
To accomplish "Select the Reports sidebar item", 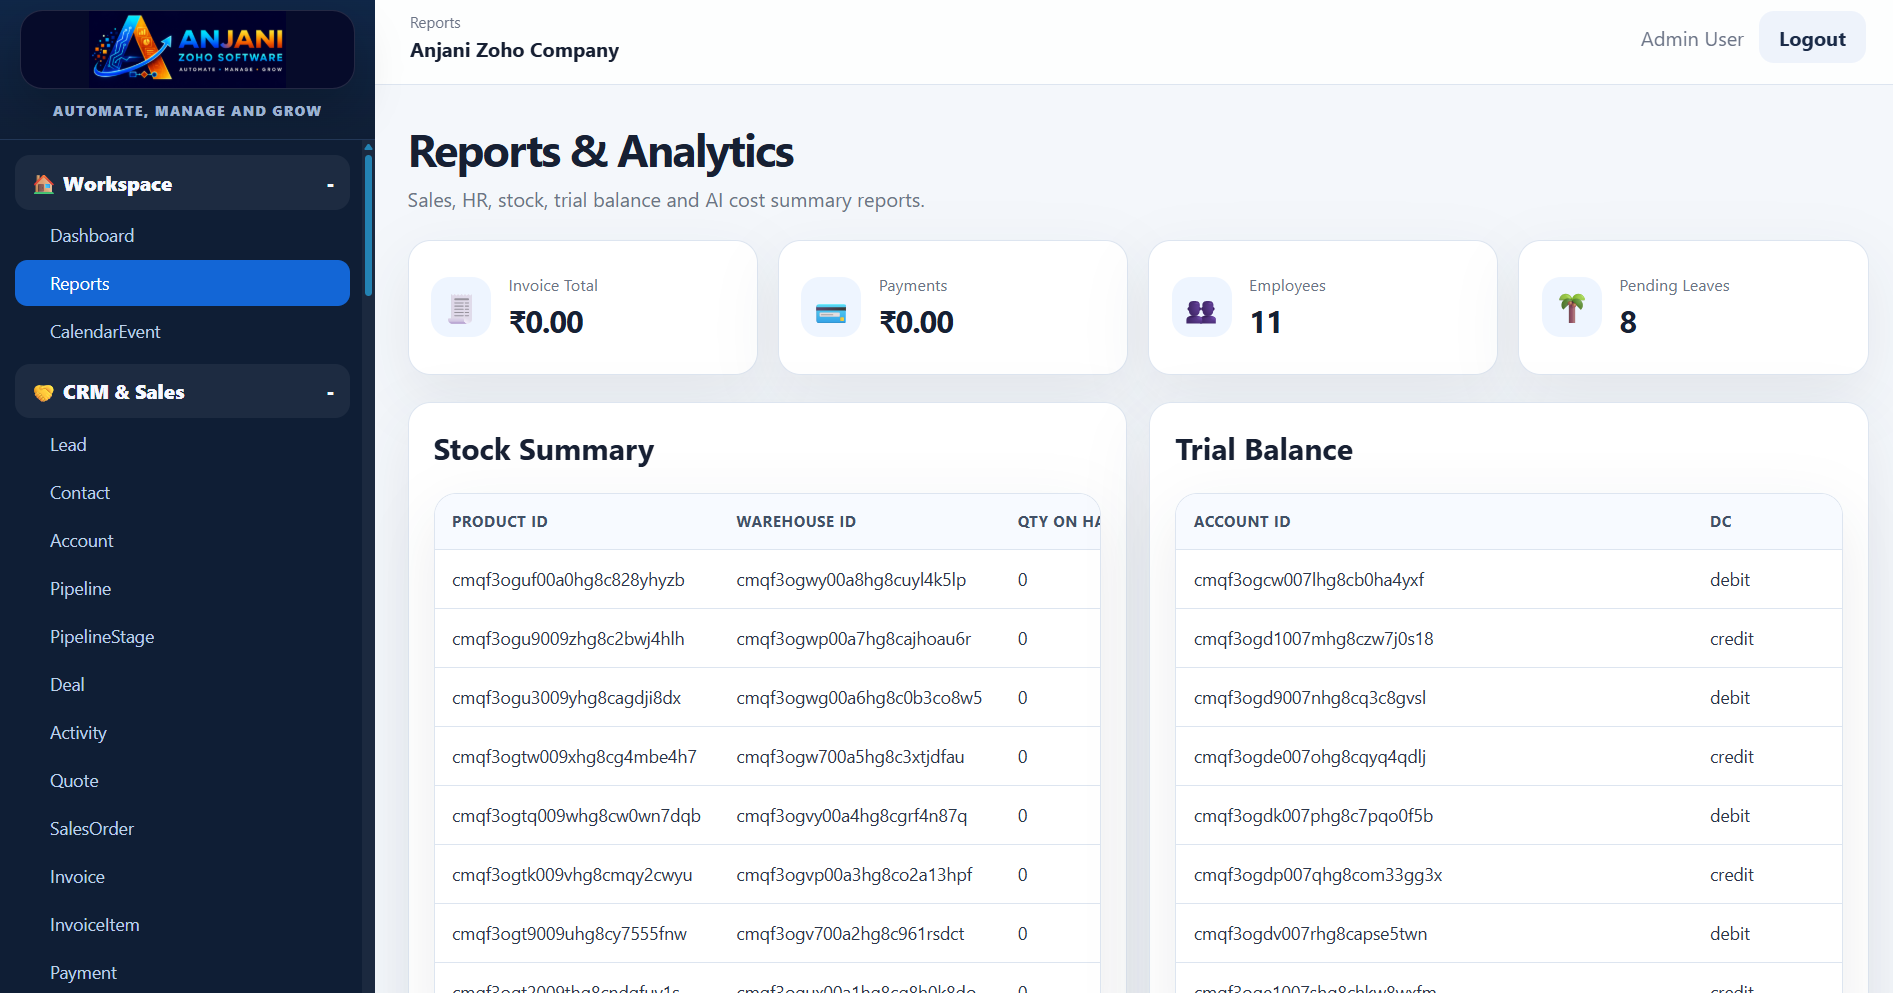I will click(x=182, y=283).
